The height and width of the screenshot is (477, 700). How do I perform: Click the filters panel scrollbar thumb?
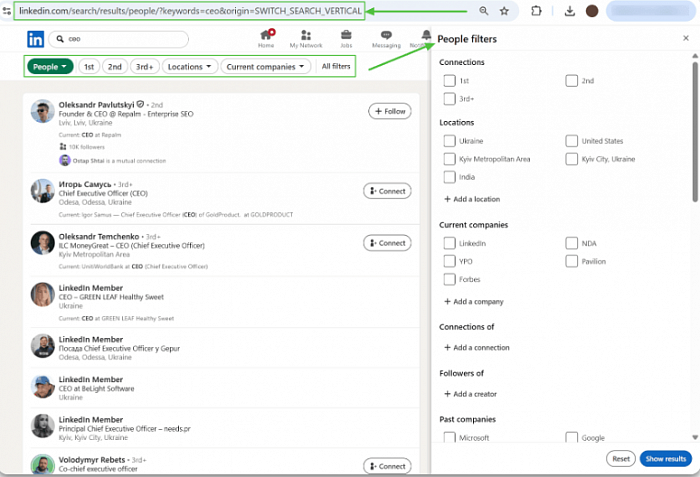[695, 132]
